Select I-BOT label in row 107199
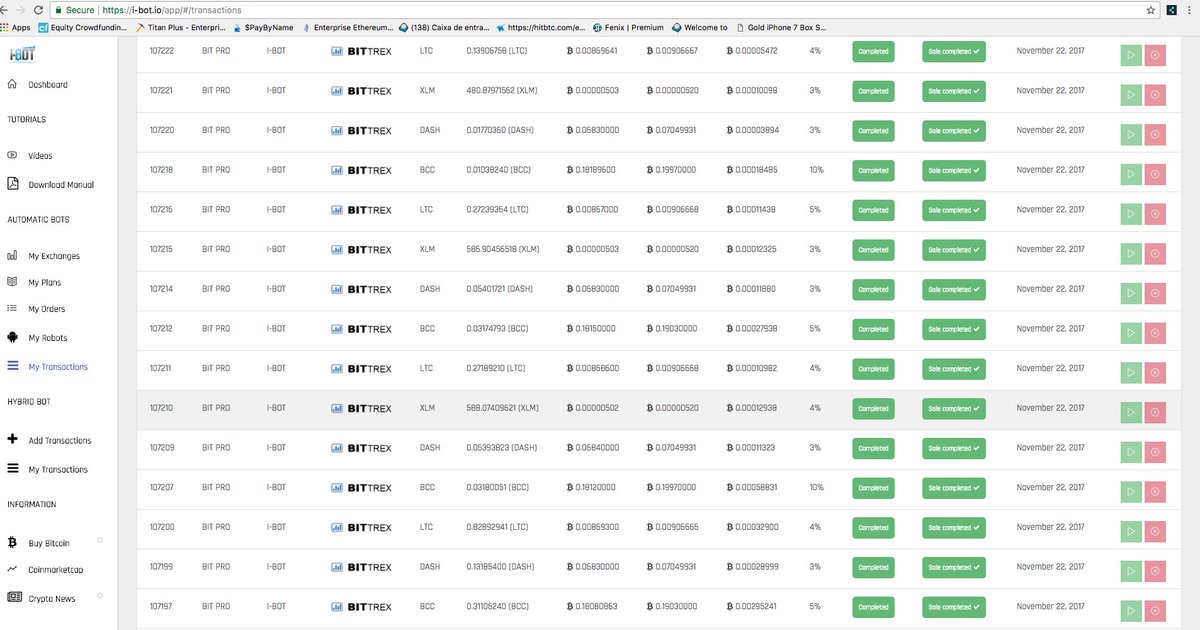Viewport: 1200px width, 630px height. coord(276,566)
